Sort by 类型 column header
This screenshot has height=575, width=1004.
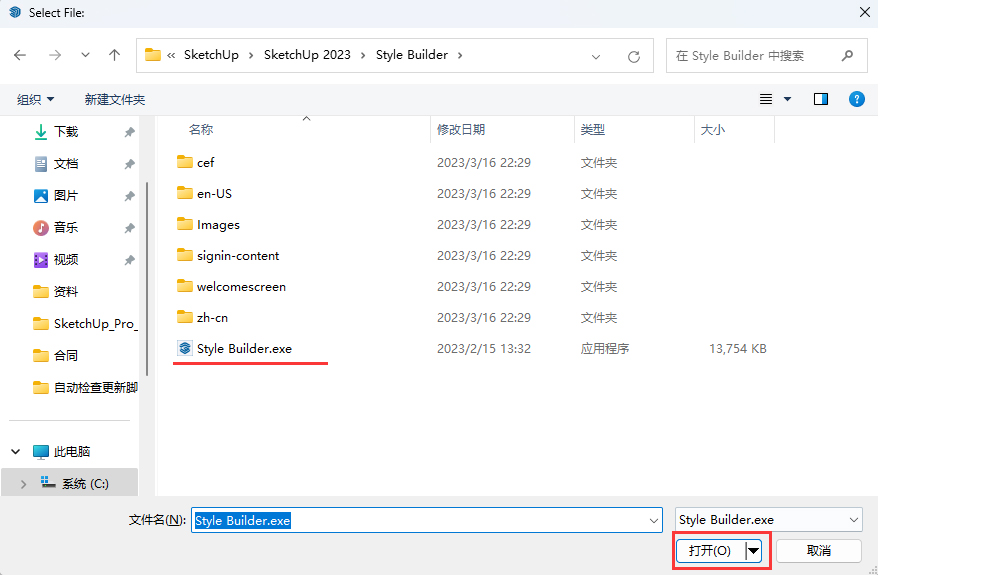pos(593,129)
